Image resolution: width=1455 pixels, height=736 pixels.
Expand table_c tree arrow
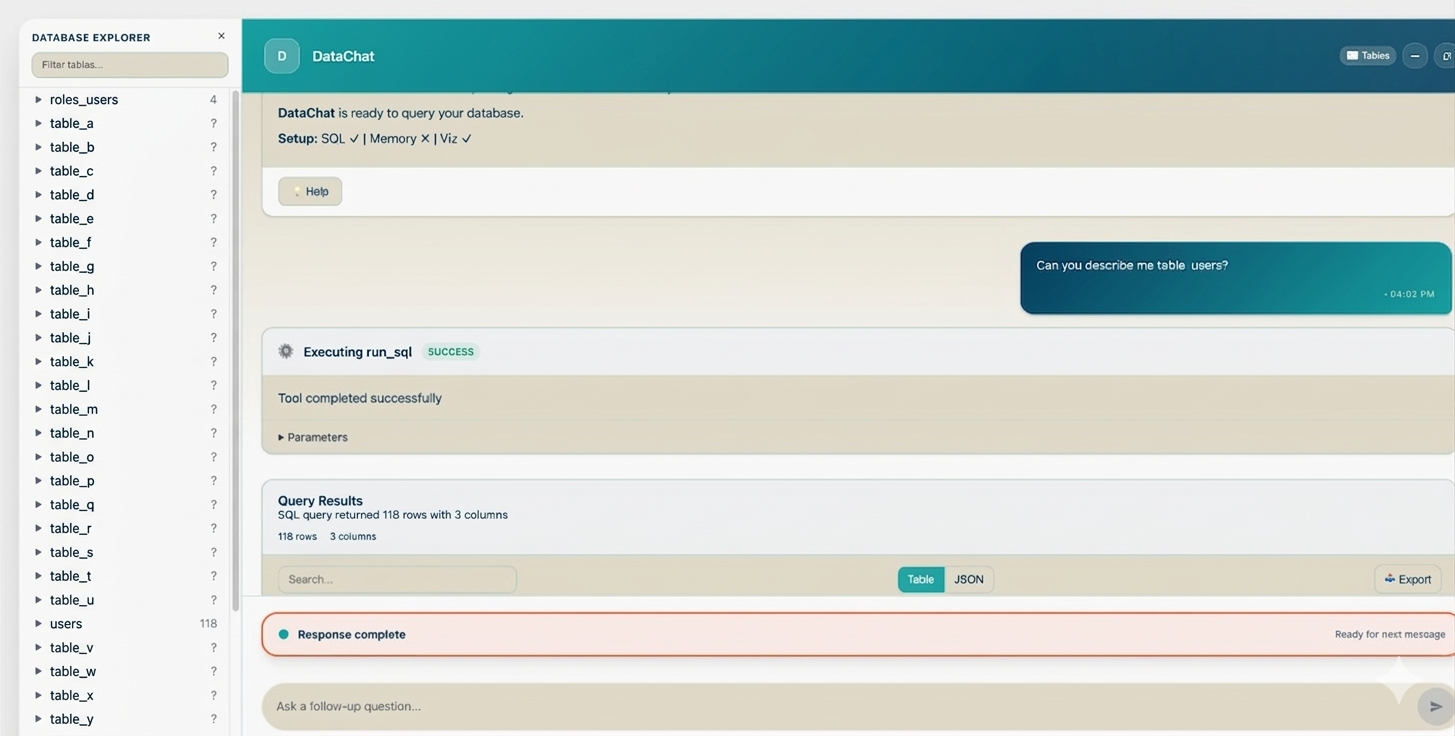coord(38,171)
